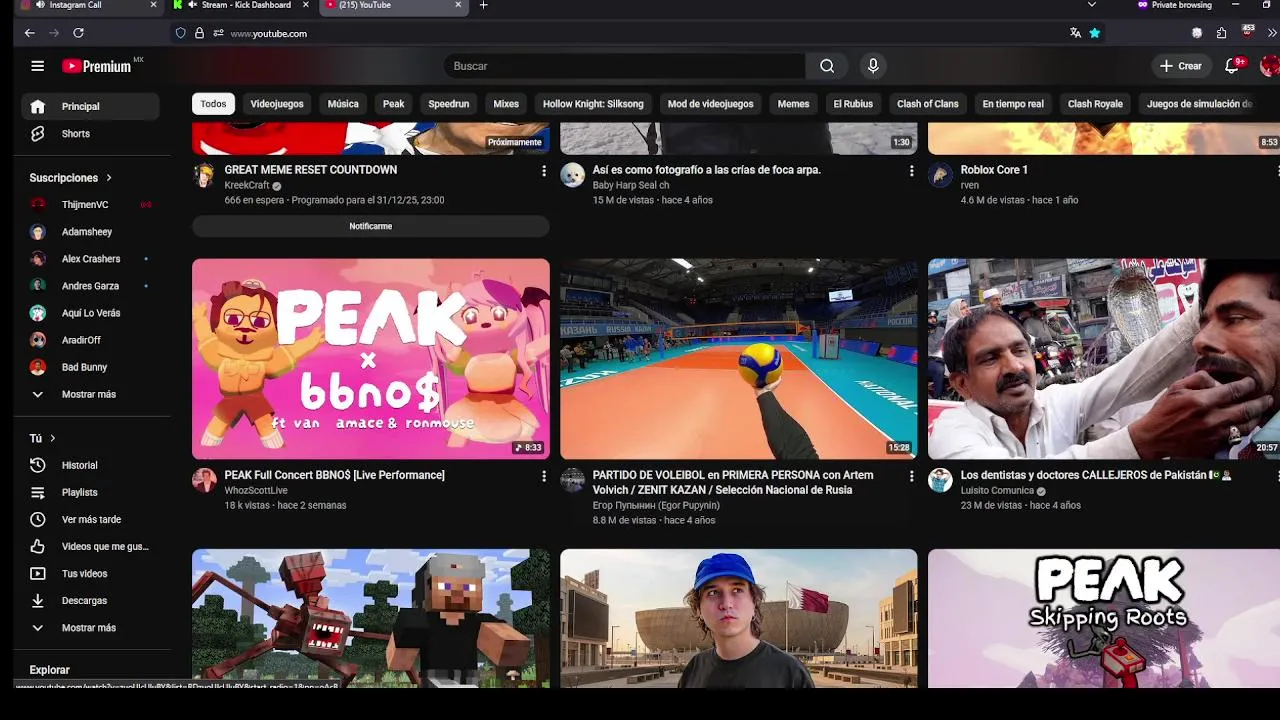Click into the Buscar search field
The width and height of the screenshot is (1280, 720).
tap(625, 66)
